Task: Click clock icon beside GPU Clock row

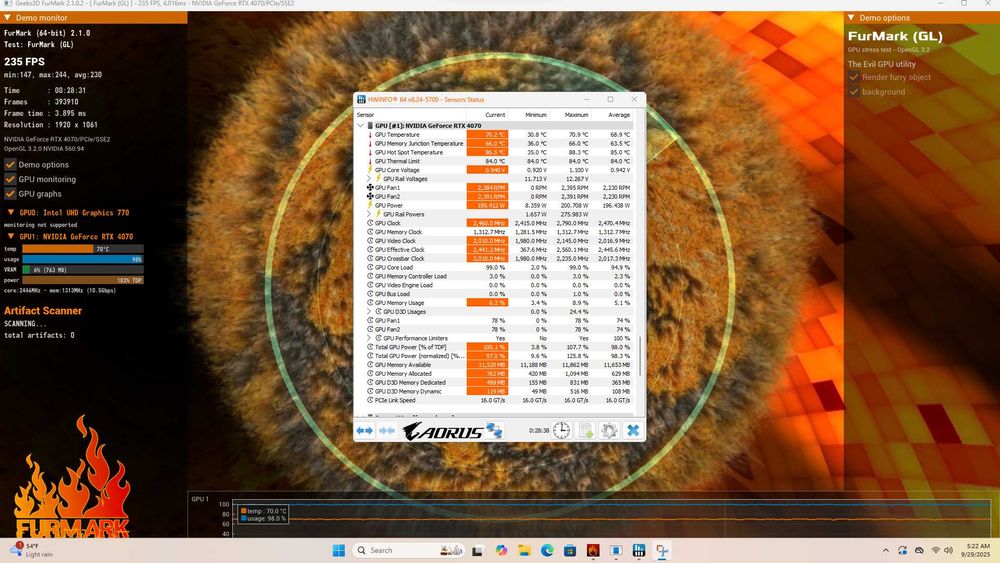Action: (370, 223)
